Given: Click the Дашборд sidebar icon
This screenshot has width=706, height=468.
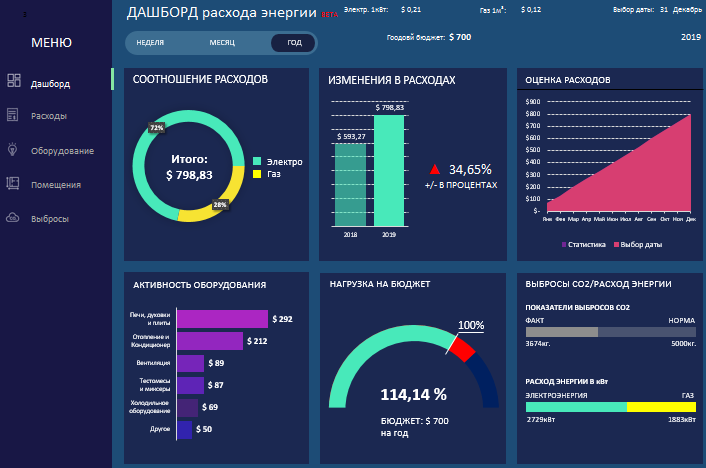Looking at the screenshot, I should tap(13, 81).
